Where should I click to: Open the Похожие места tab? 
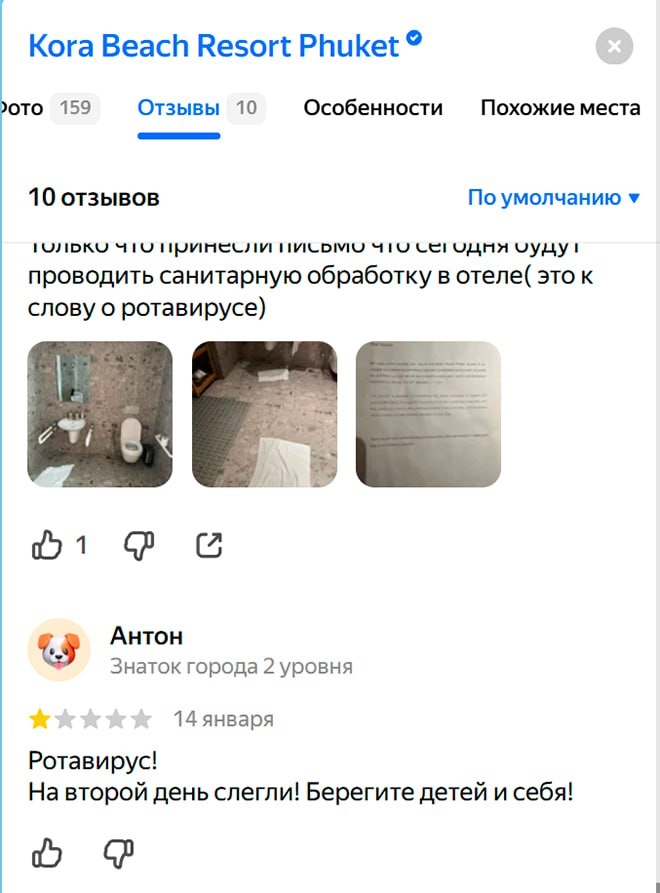point(560,108)
